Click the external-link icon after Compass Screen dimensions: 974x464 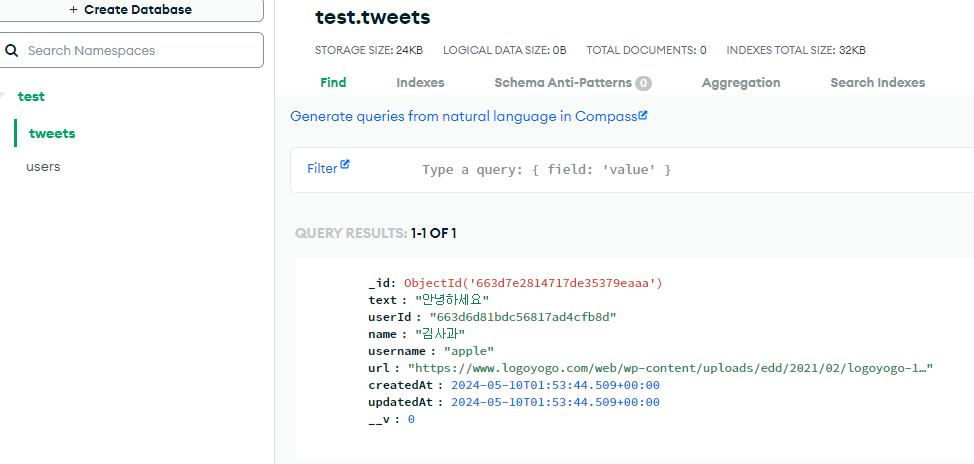pos(643,115)
